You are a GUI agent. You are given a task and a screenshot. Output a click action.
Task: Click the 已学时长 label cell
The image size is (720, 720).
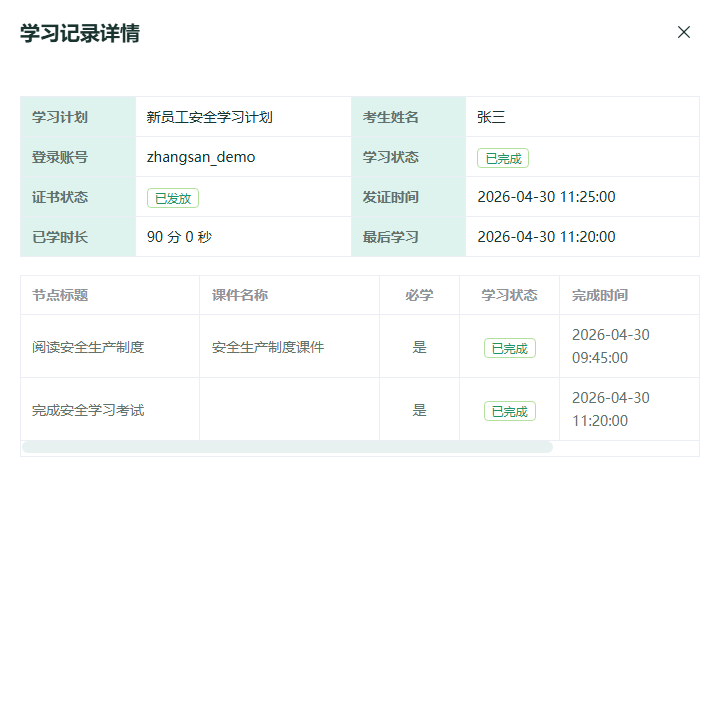(x=78, y=236)
